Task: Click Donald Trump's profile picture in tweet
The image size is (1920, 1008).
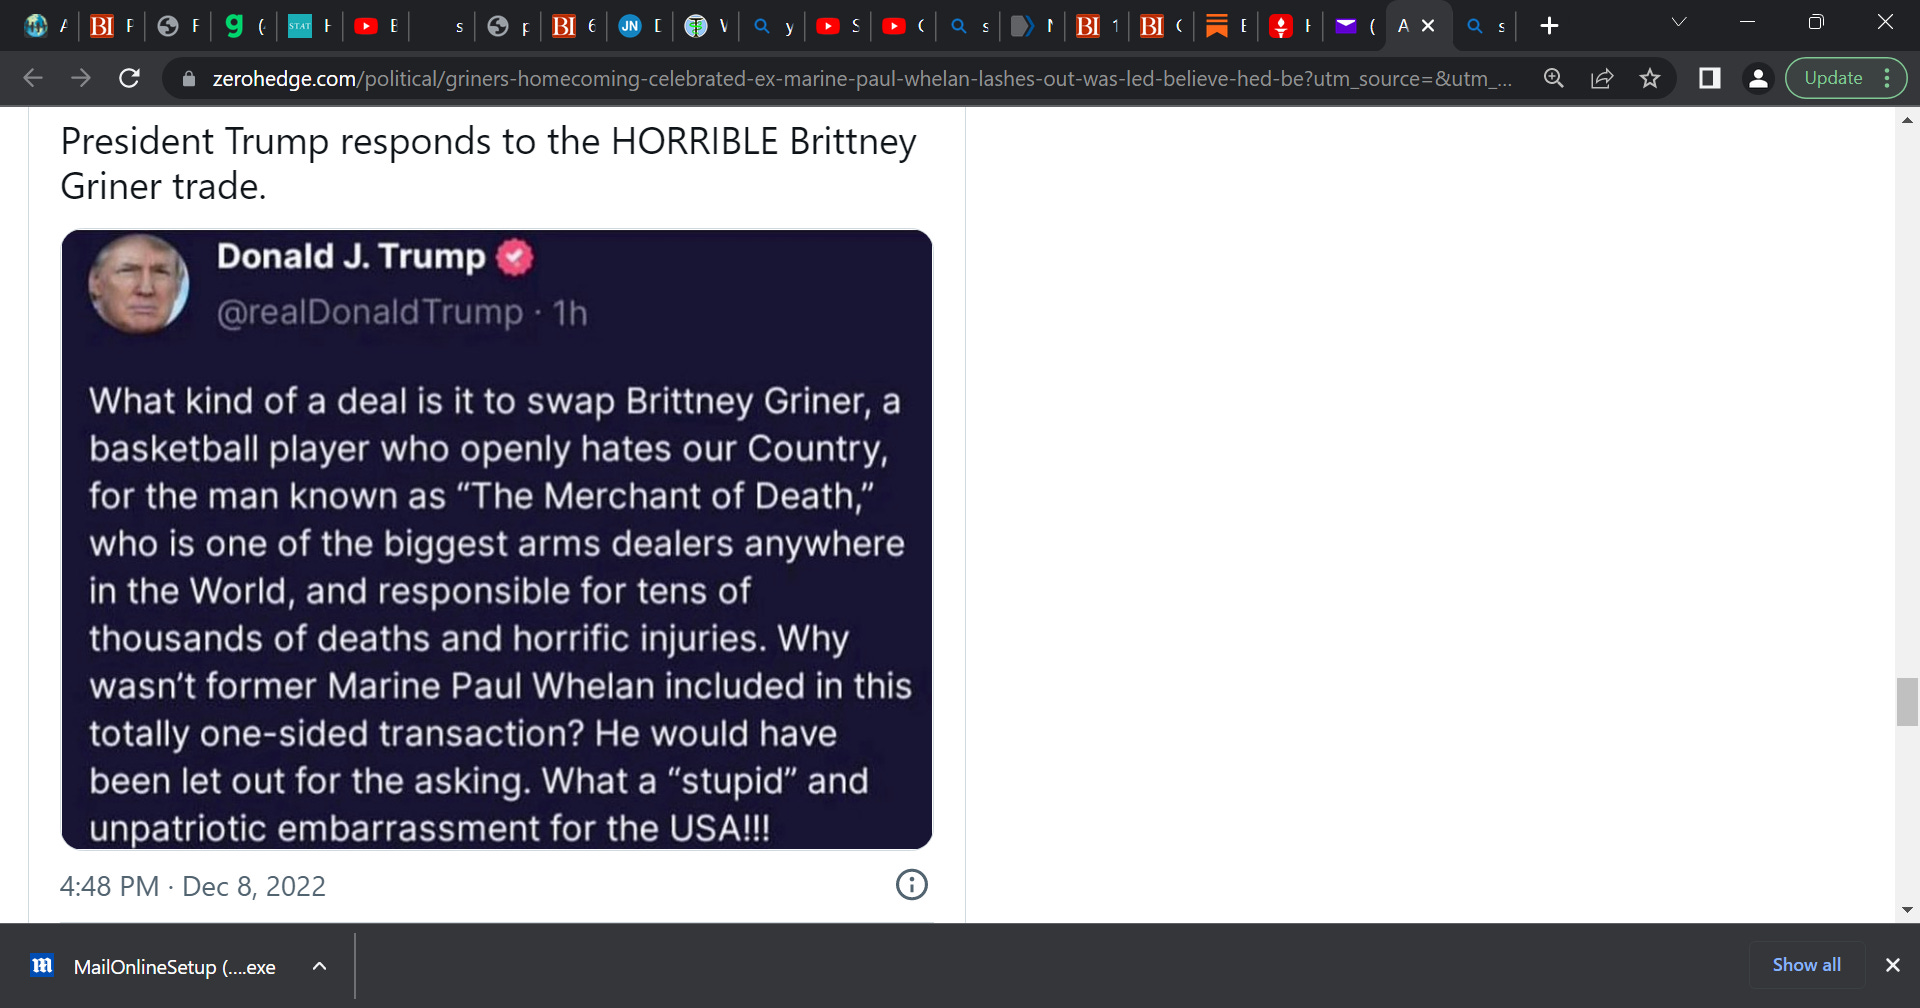Action: [139, 284]
